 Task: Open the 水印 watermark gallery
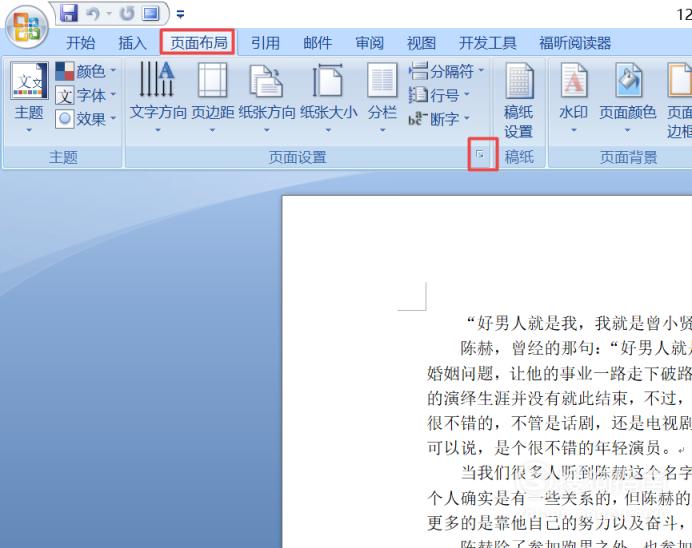coord(573,97)
